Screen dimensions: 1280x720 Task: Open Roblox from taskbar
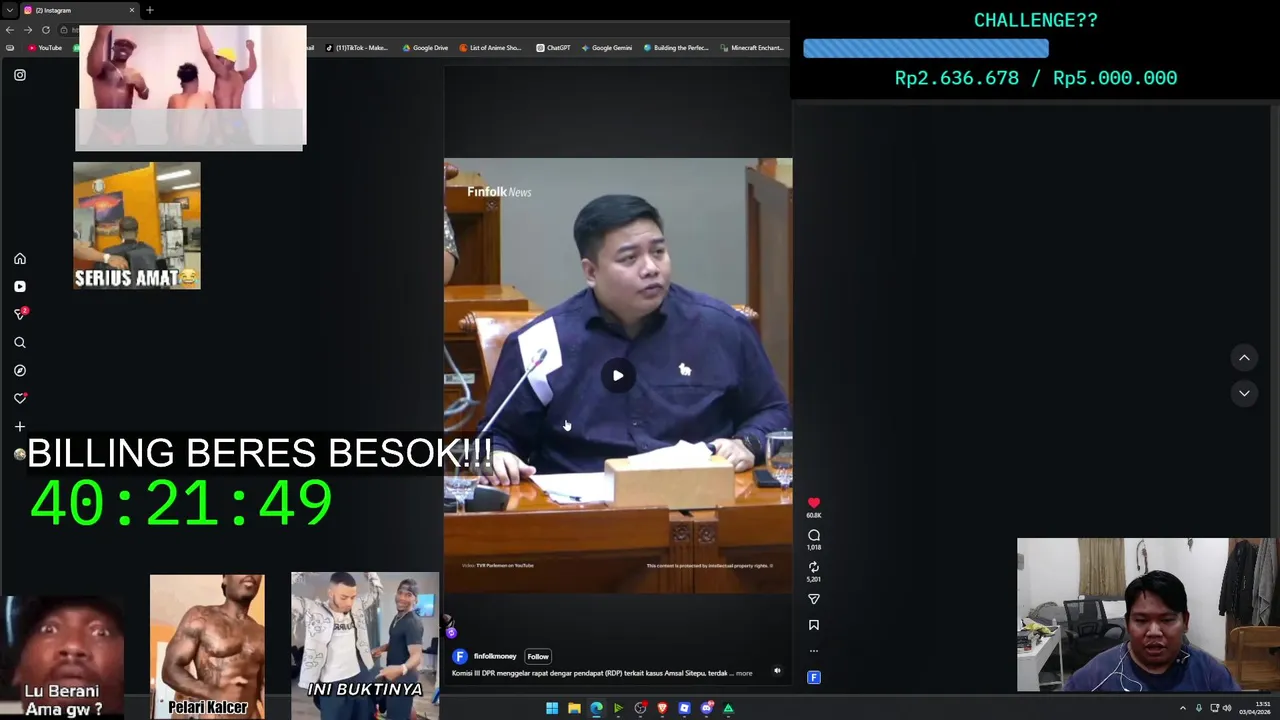[684, 708]
